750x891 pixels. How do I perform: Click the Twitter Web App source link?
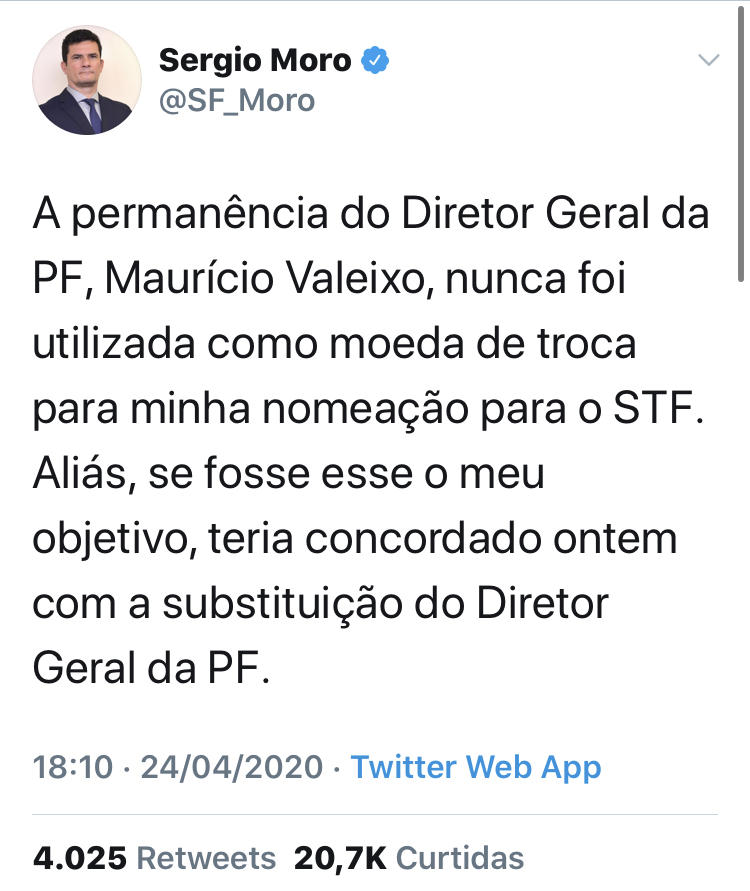476,768
